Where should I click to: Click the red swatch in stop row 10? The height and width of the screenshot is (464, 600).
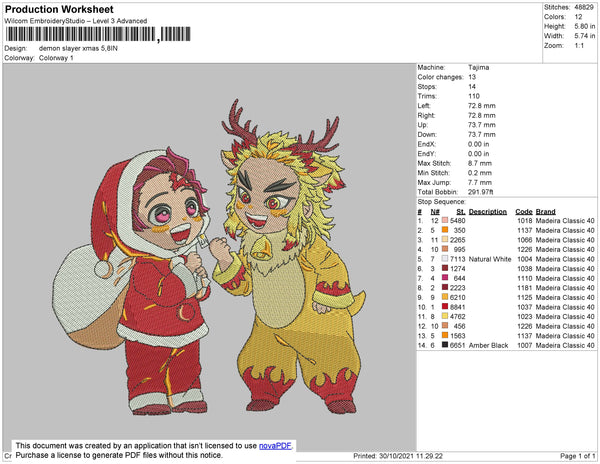point(445,306)
